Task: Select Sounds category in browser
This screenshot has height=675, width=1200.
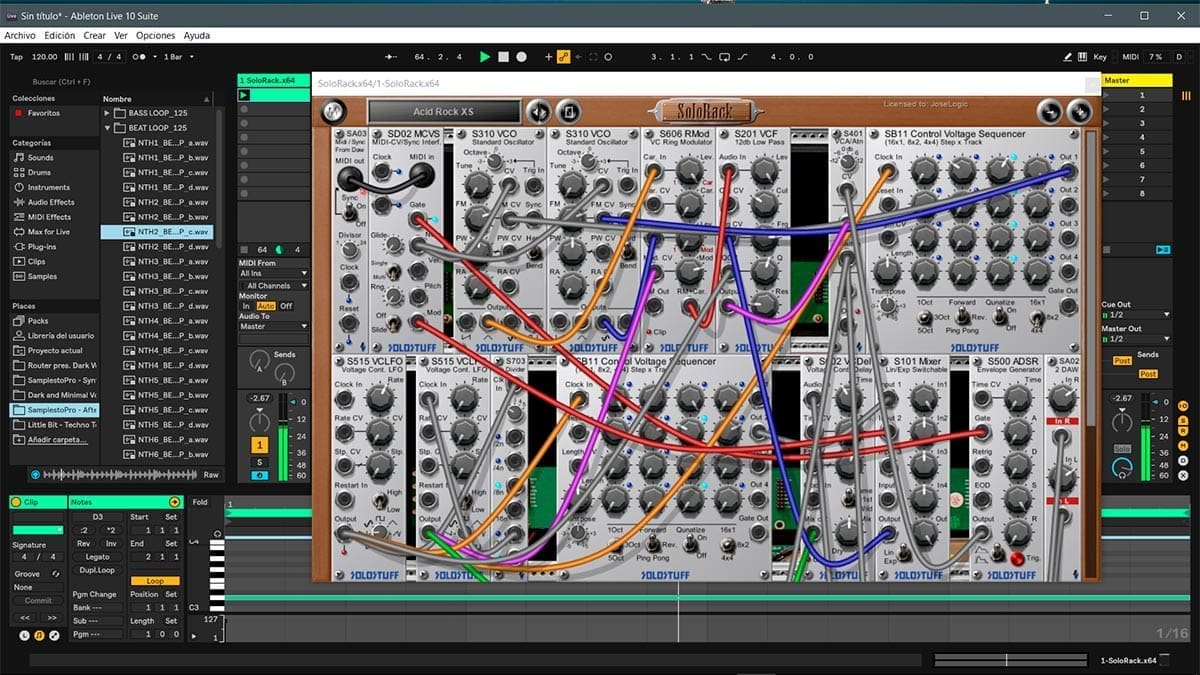Action: click(40, 157)
